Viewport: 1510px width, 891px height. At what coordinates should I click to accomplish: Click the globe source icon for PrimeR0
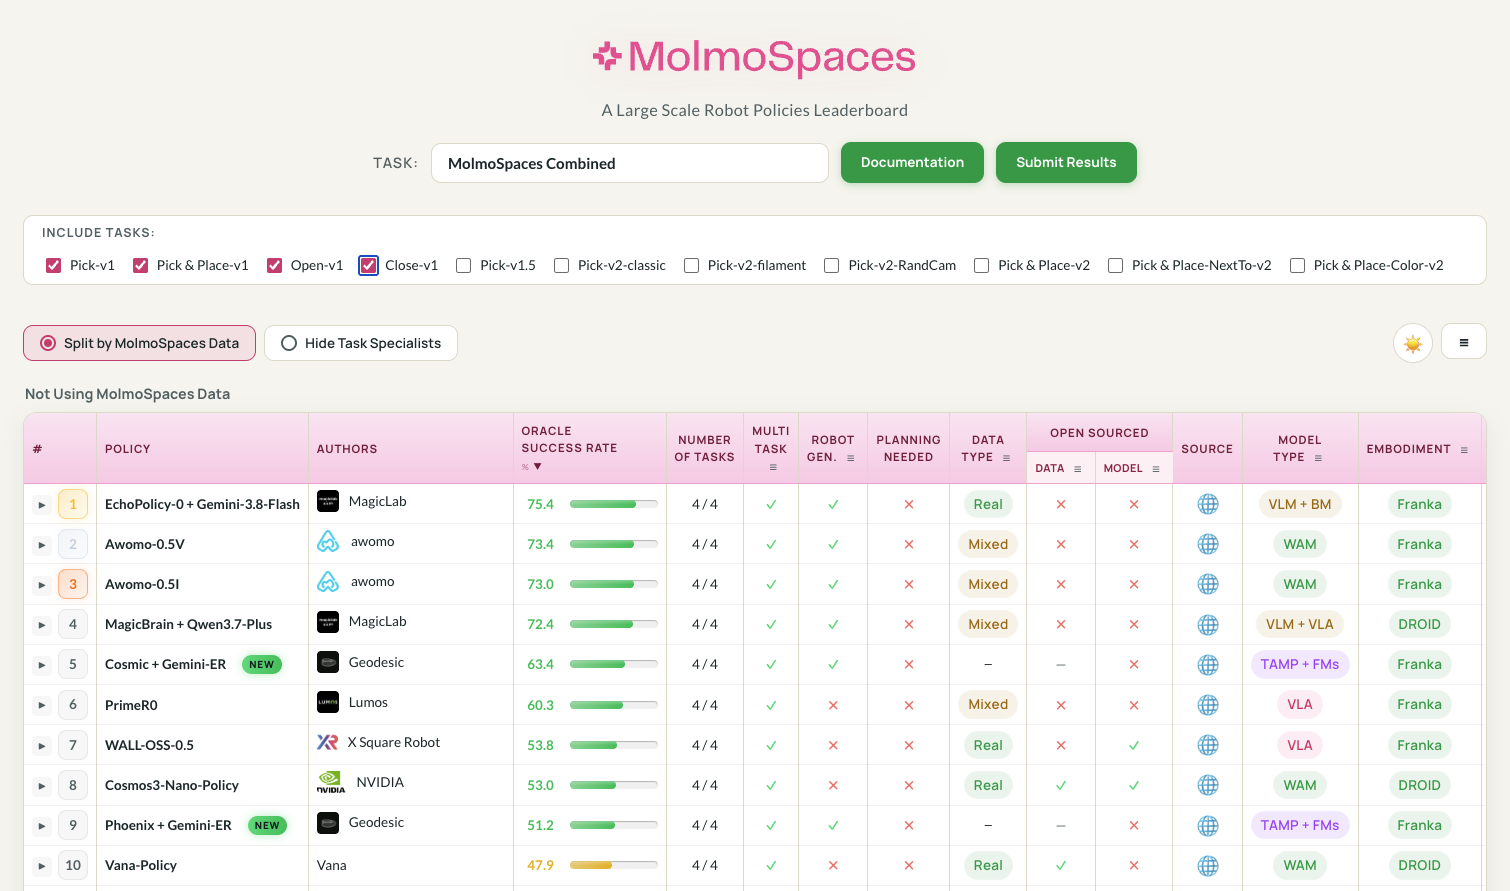pos(1207,705)
